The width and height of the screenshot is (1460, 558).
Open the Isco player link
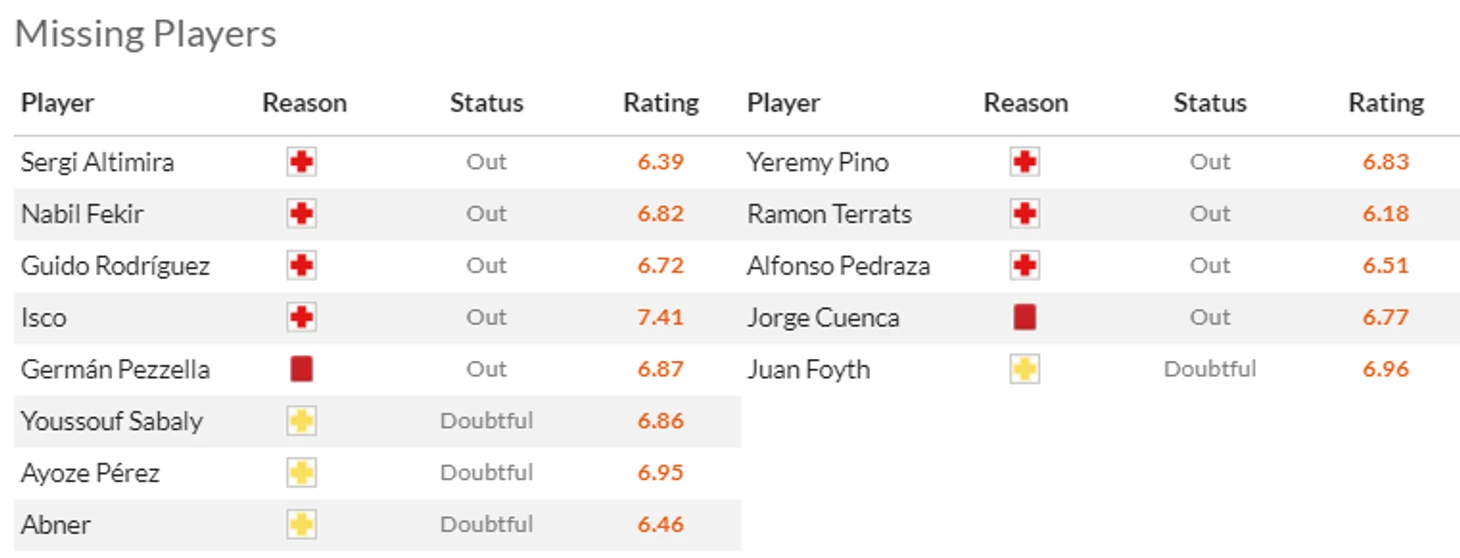point(44,318)
